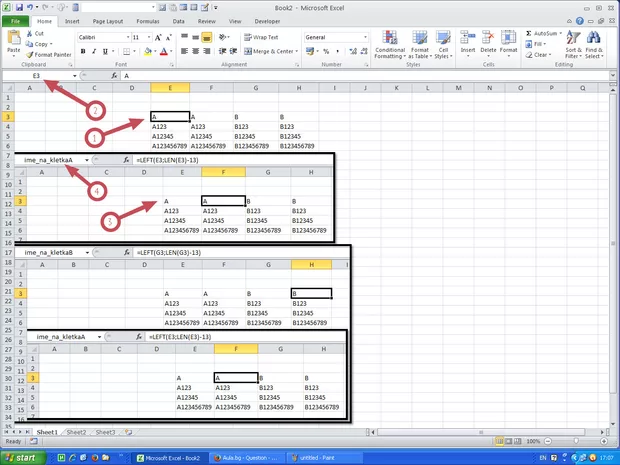Open the Review tab
620x465 pixels.
pyautogui.click(x=206, y=21)
